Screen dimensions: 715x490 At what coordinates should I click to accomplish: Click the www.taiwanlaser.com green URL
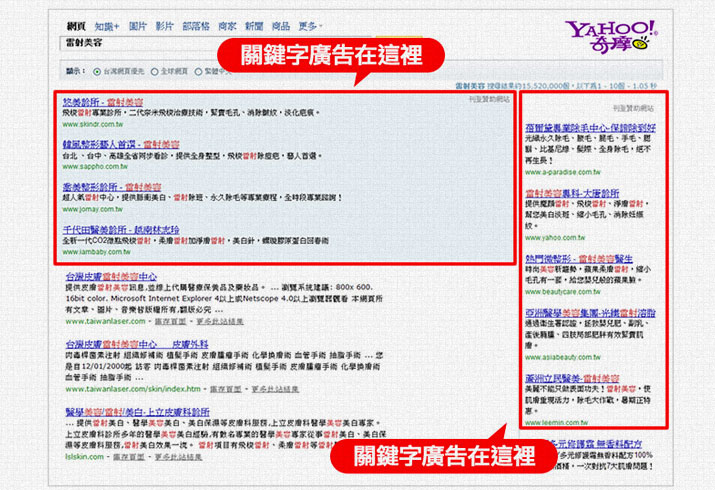pos(105,321)
